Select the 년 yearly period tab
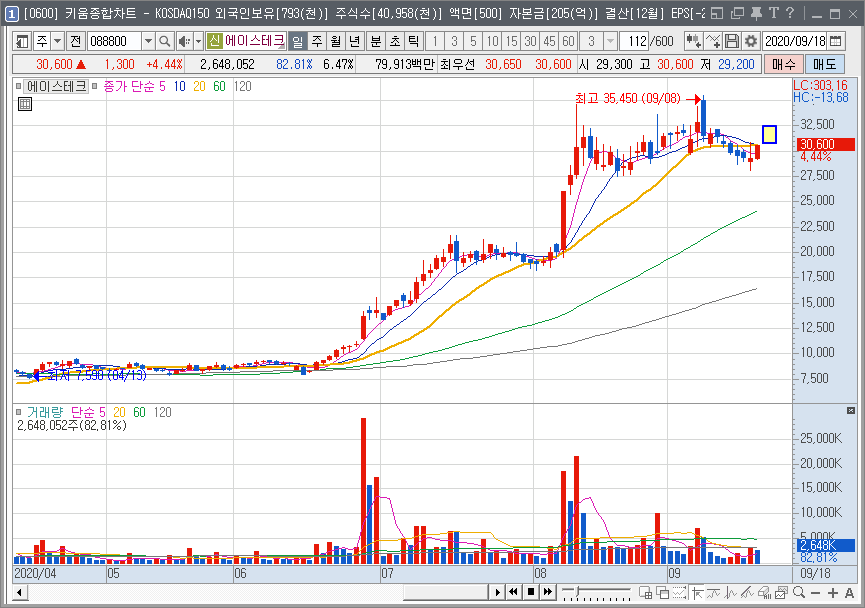 point(355,41)
